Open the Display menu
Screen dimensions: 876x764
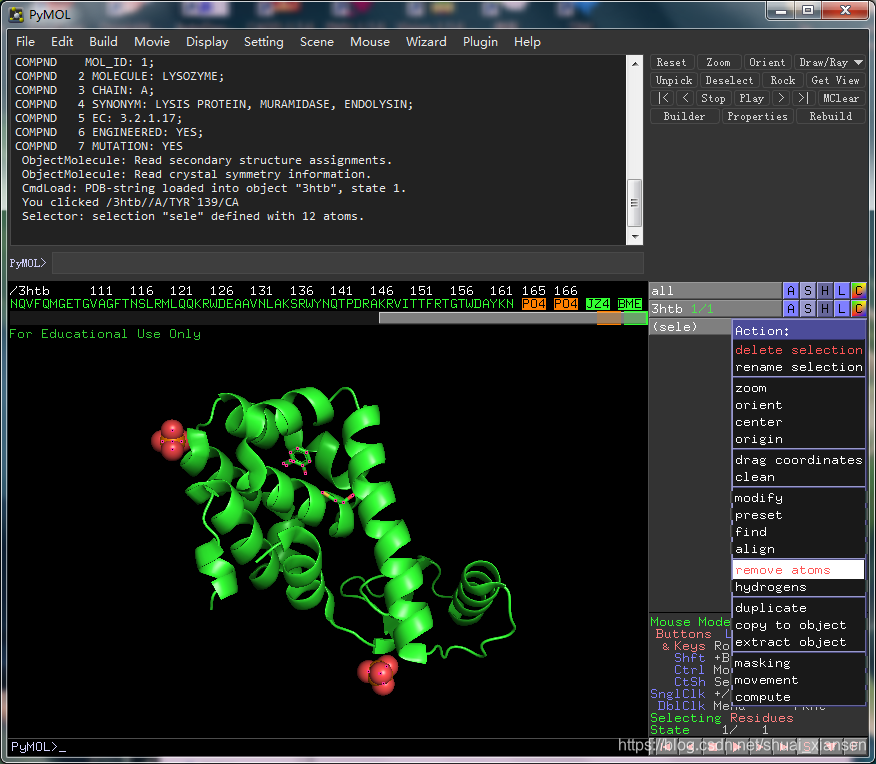pos(207,42)
